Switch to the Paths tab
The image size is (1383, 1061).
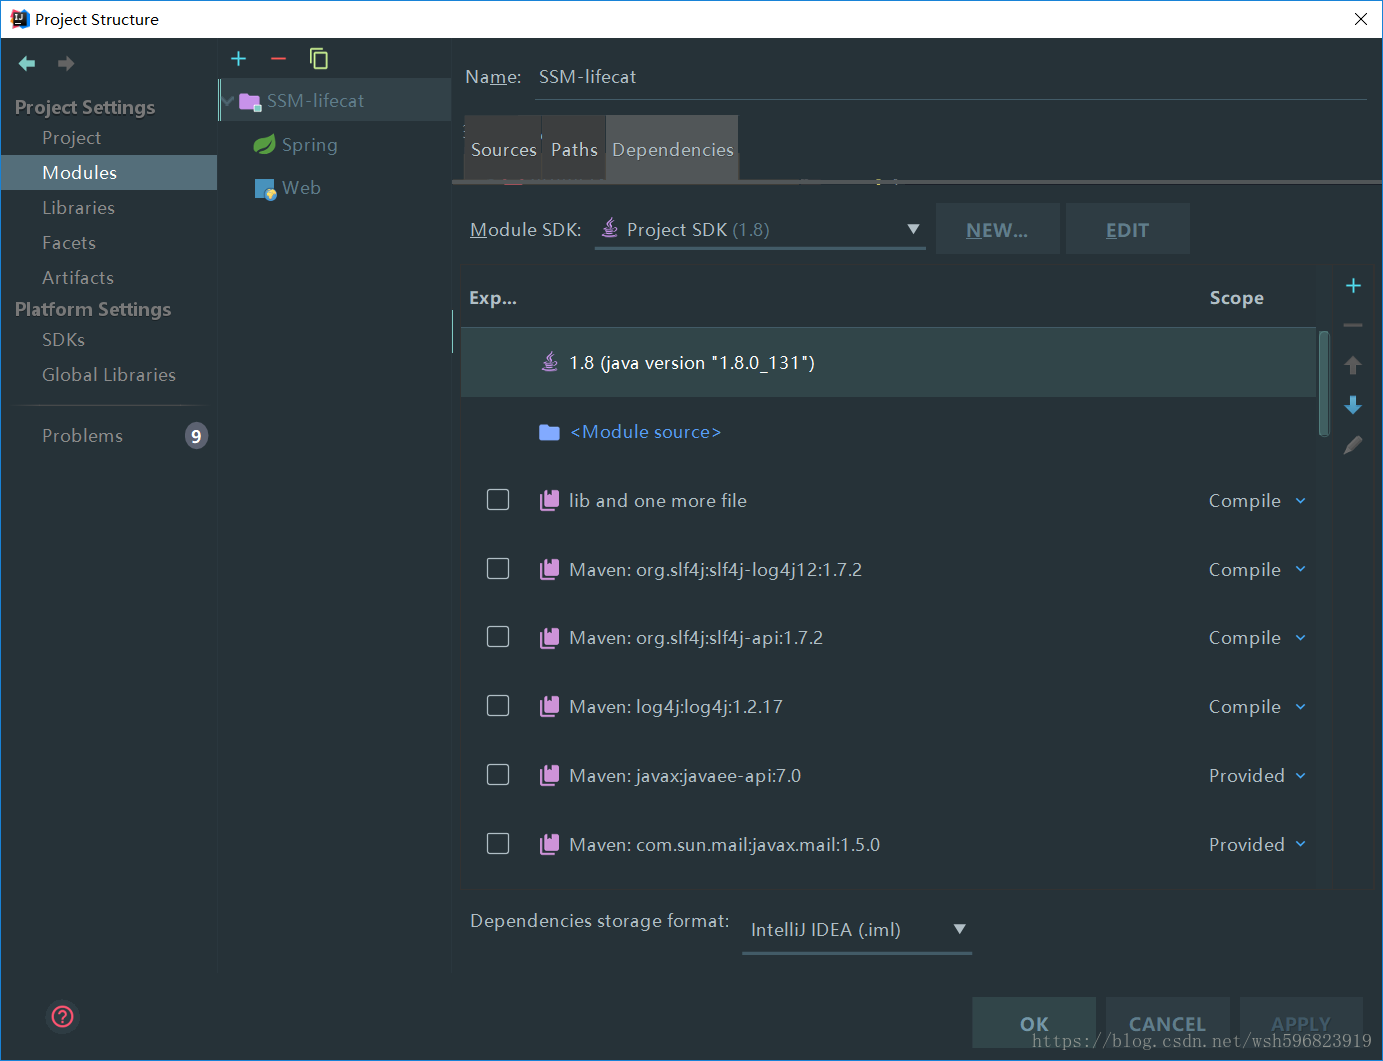574,150
